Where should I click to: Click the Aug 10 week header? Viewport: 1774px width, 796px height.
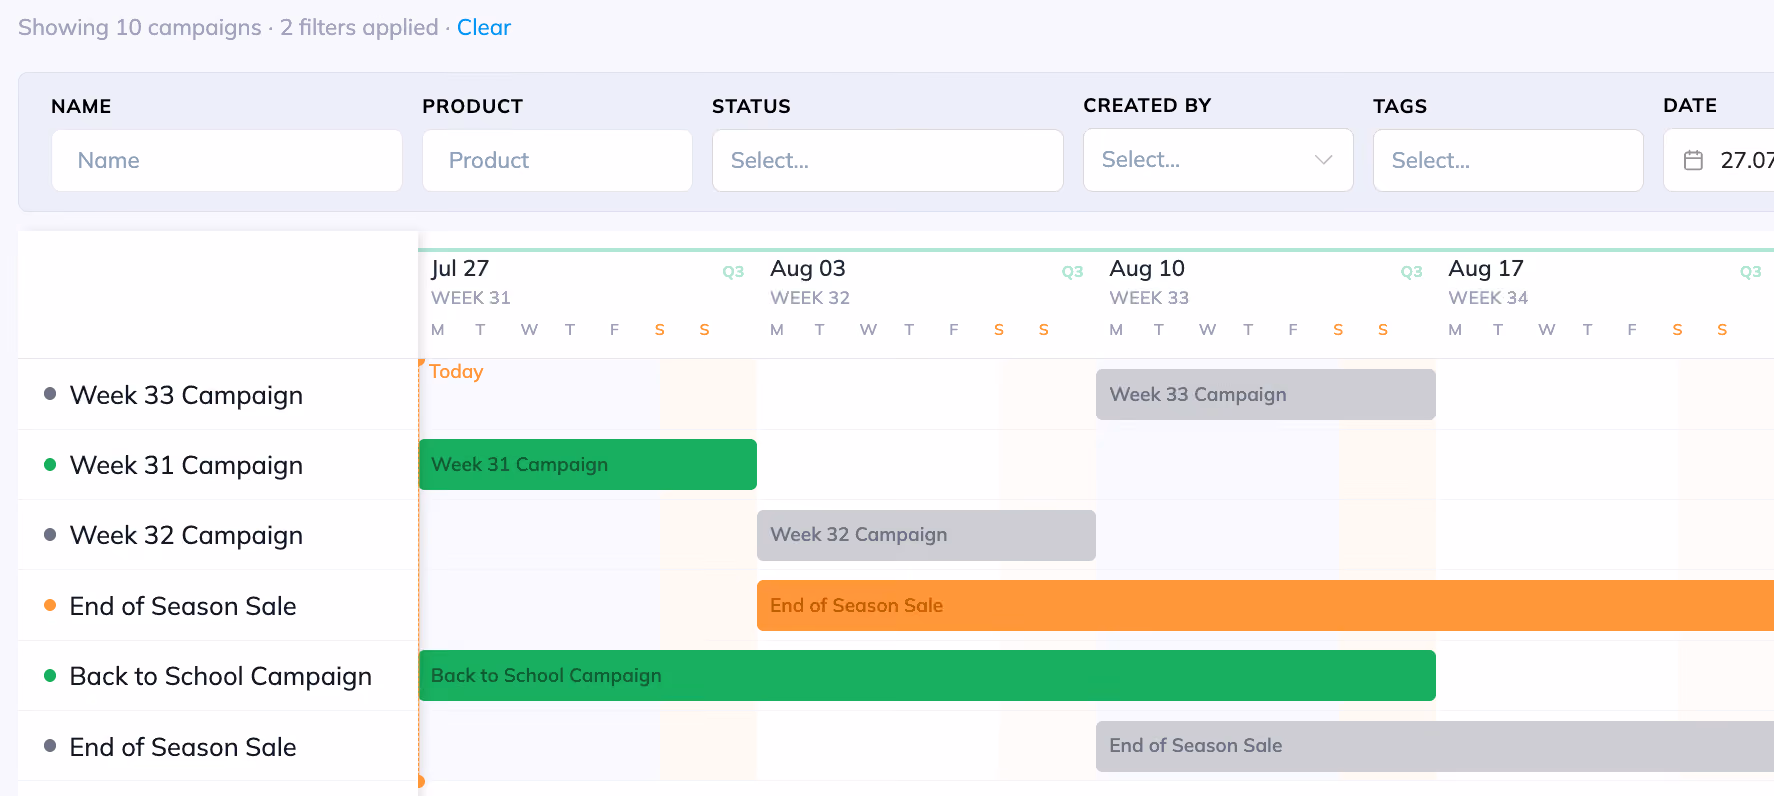click(x=1147, y=268)
